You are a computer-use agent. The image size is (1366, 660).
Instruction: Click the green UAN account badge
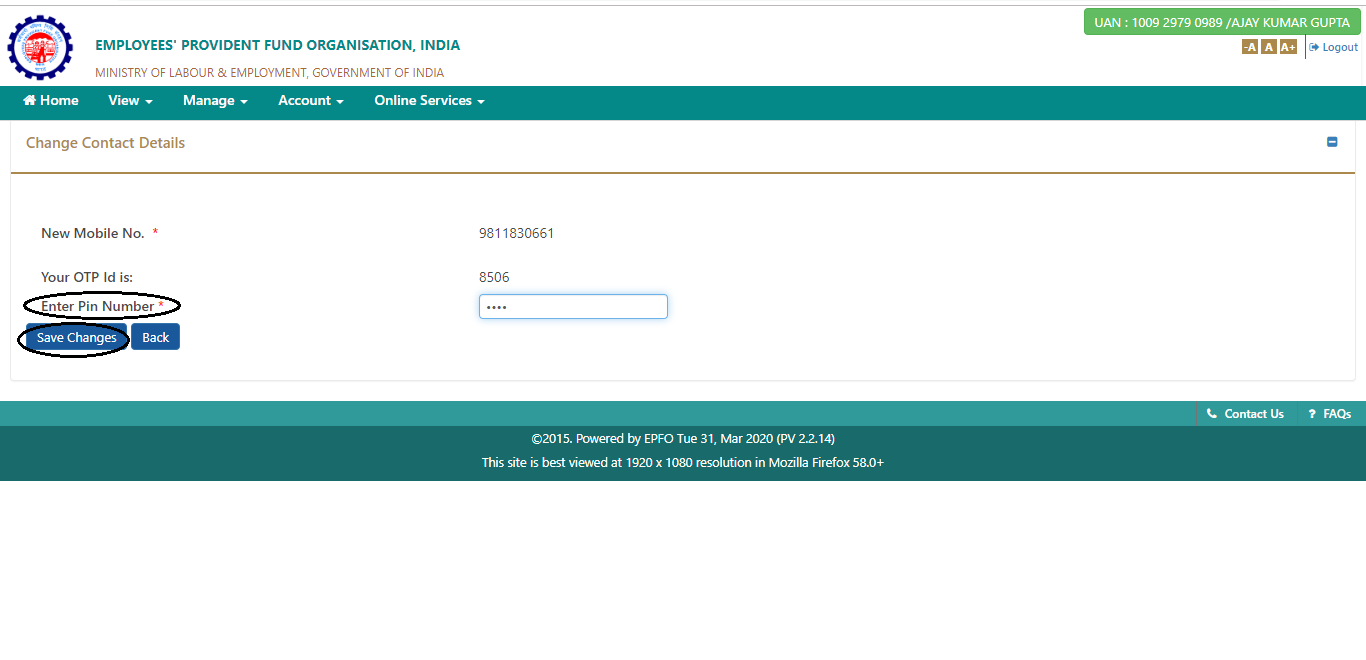(x=1222, y=22)
